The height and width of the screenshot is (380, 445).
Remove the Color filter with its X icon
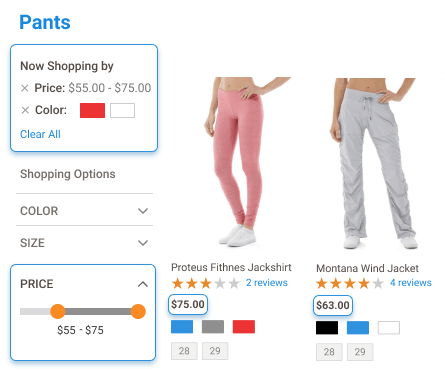pyautogui.click(x=25, y=110)
